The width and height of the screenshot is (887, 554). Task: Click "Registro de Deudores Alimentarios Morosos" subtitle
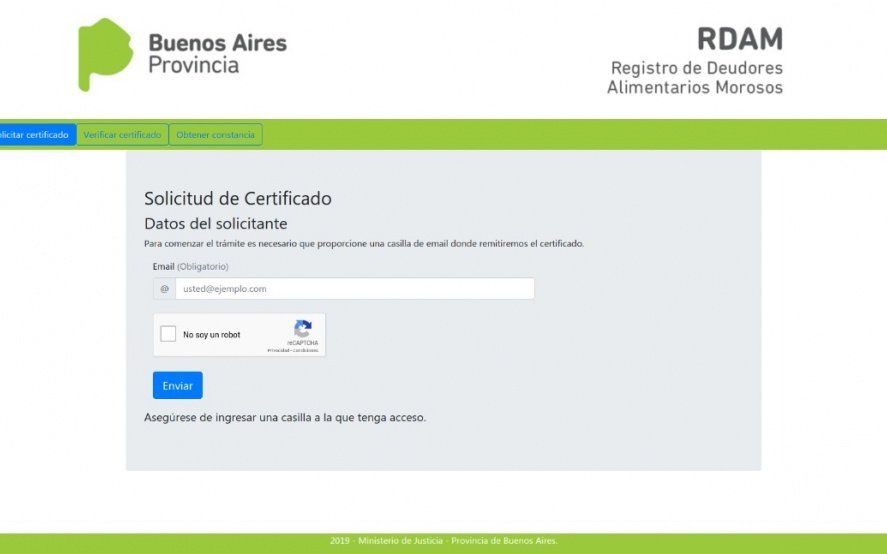click(x=695, y=78)
